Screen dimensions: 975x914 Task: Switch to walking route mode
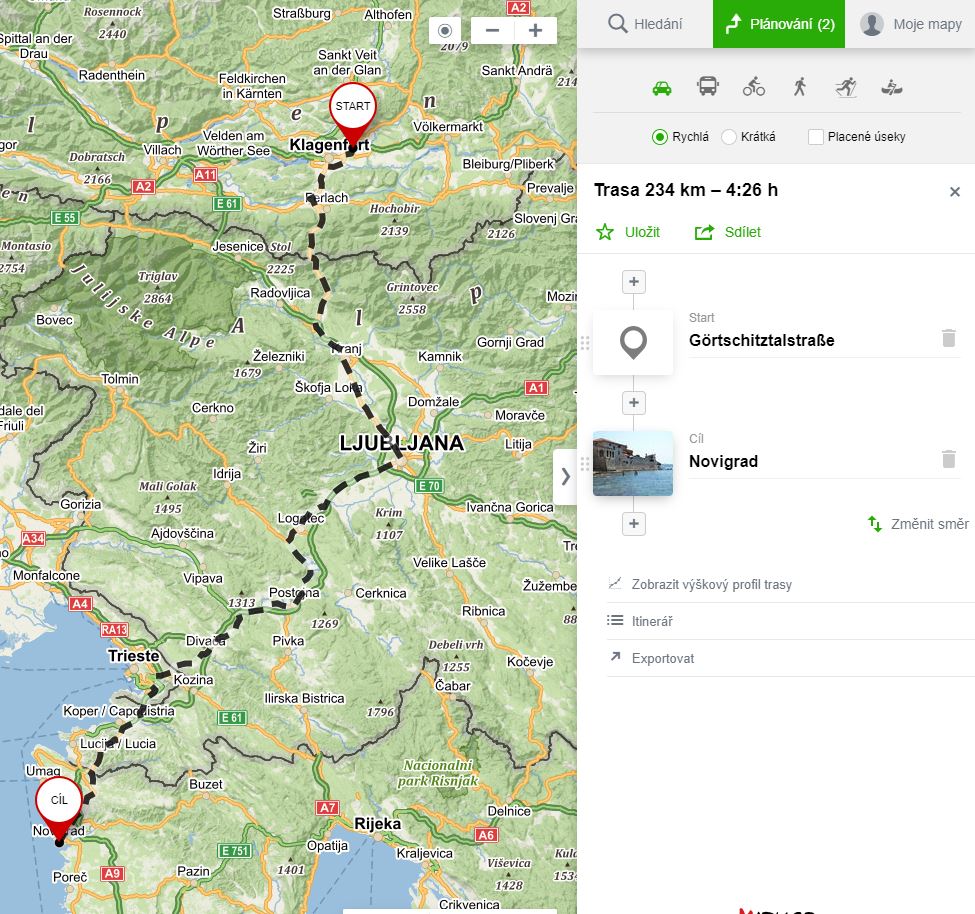(799, 87)
